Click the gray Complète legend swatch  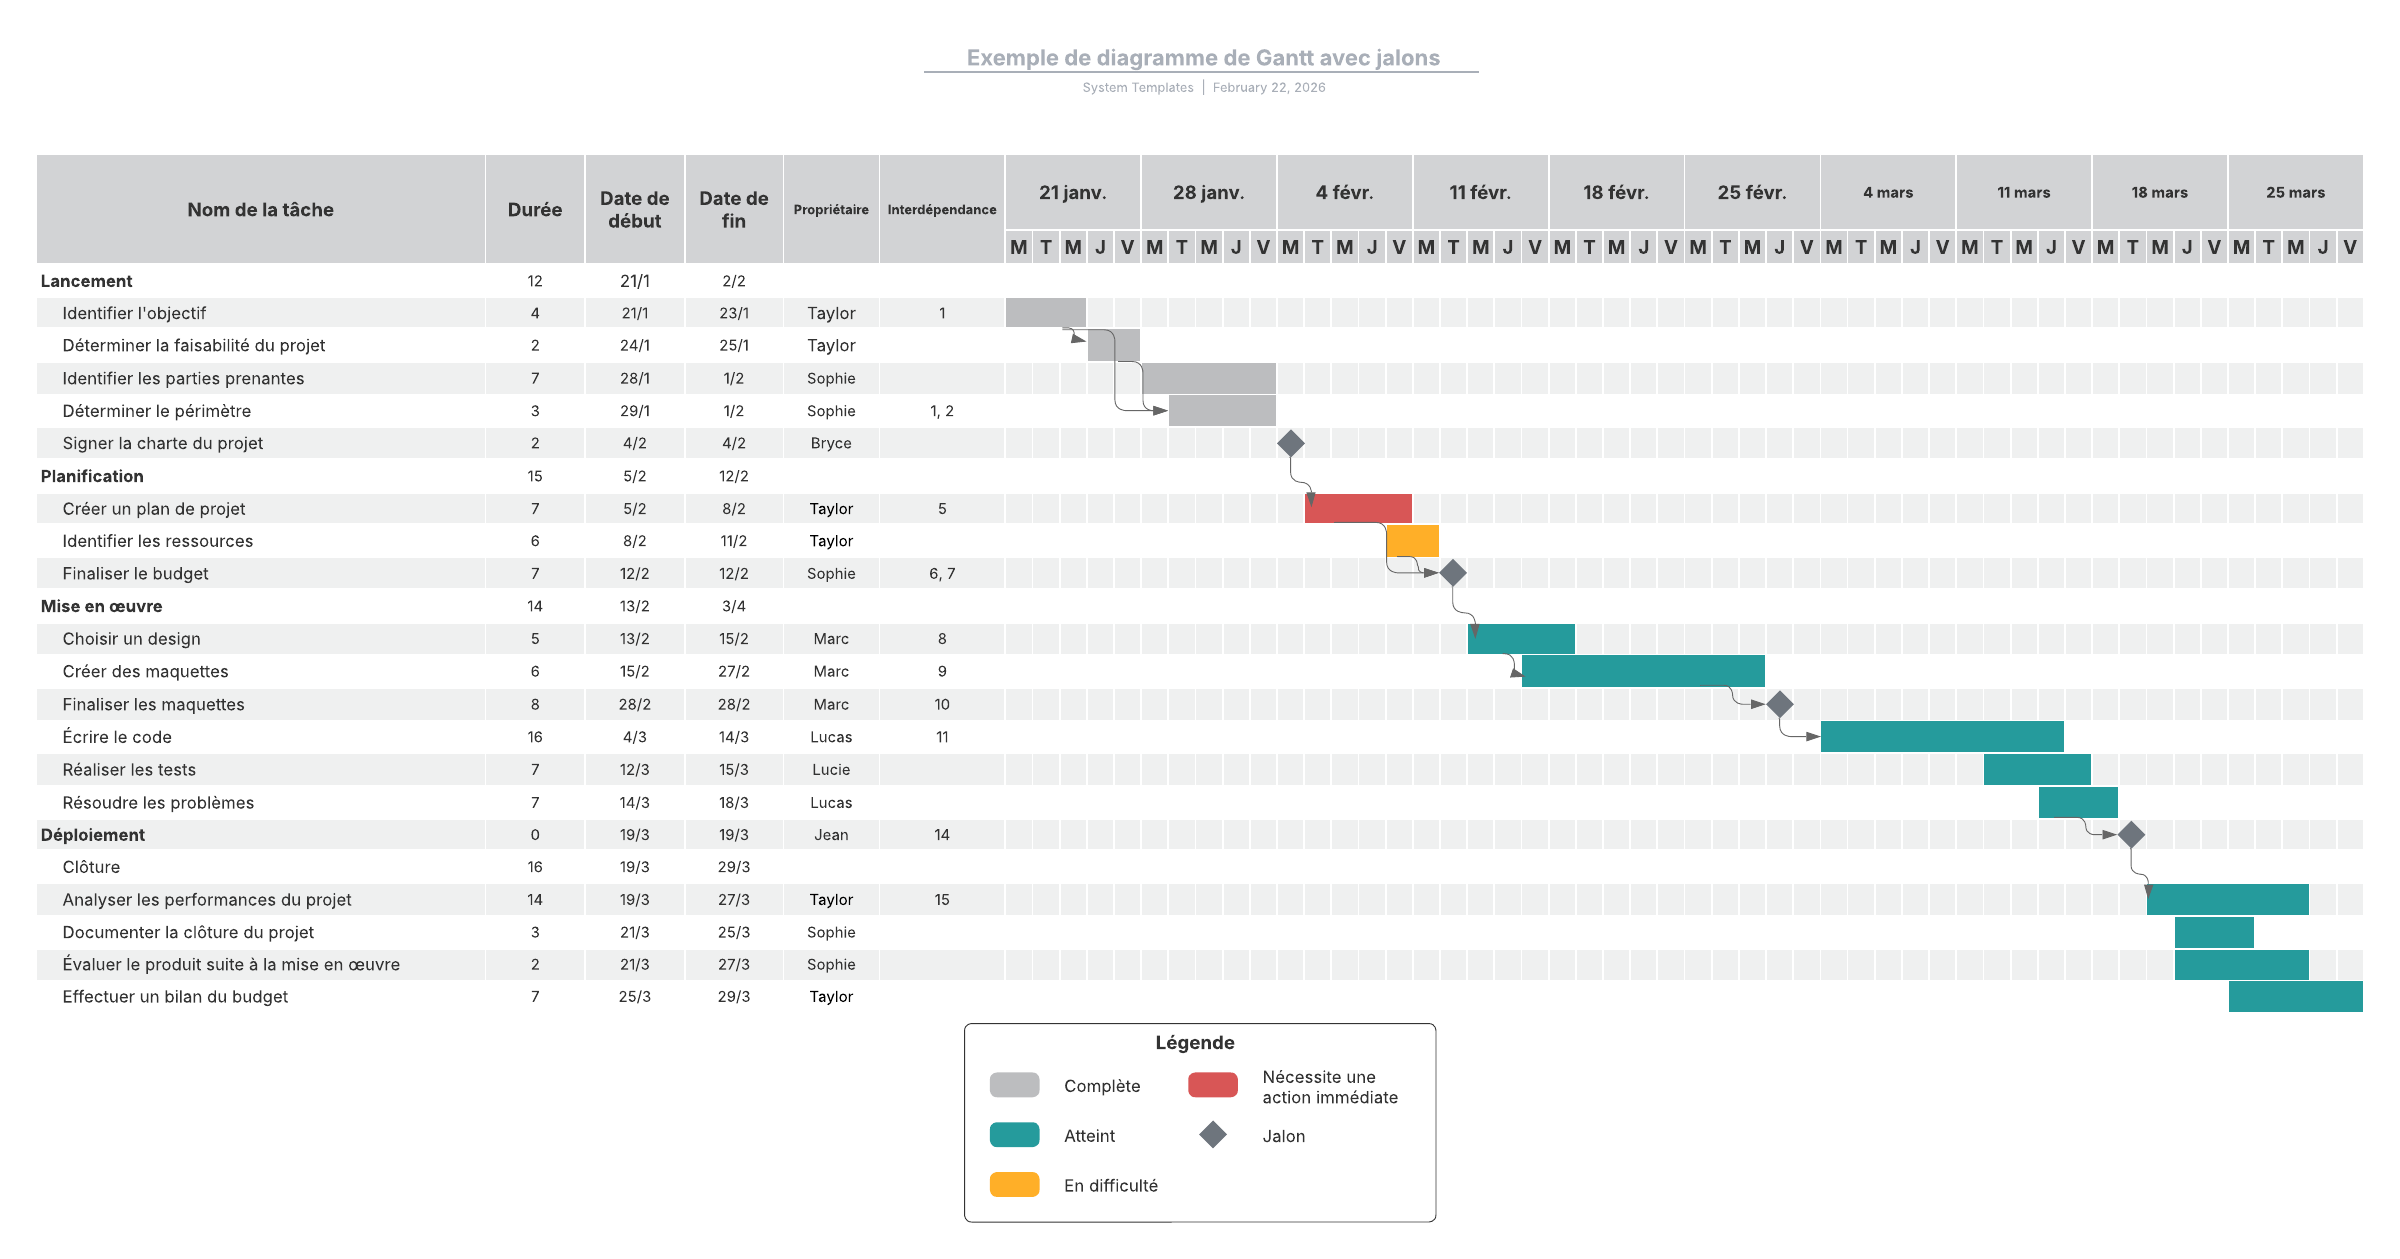pos(1014,1085)
